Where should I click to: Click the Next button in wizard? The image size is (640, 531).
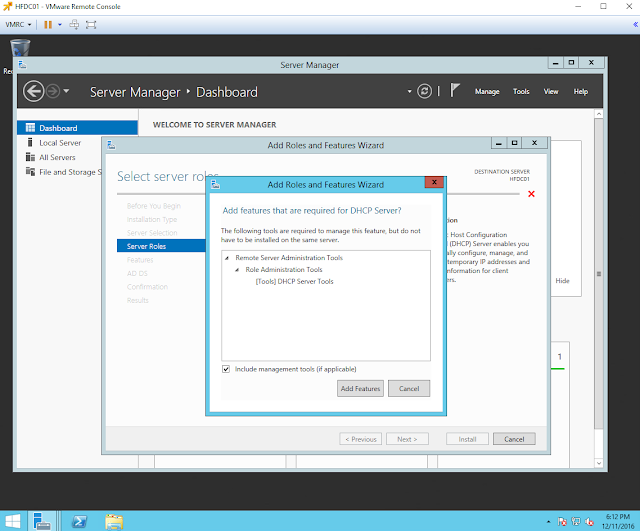click(407, 439)
